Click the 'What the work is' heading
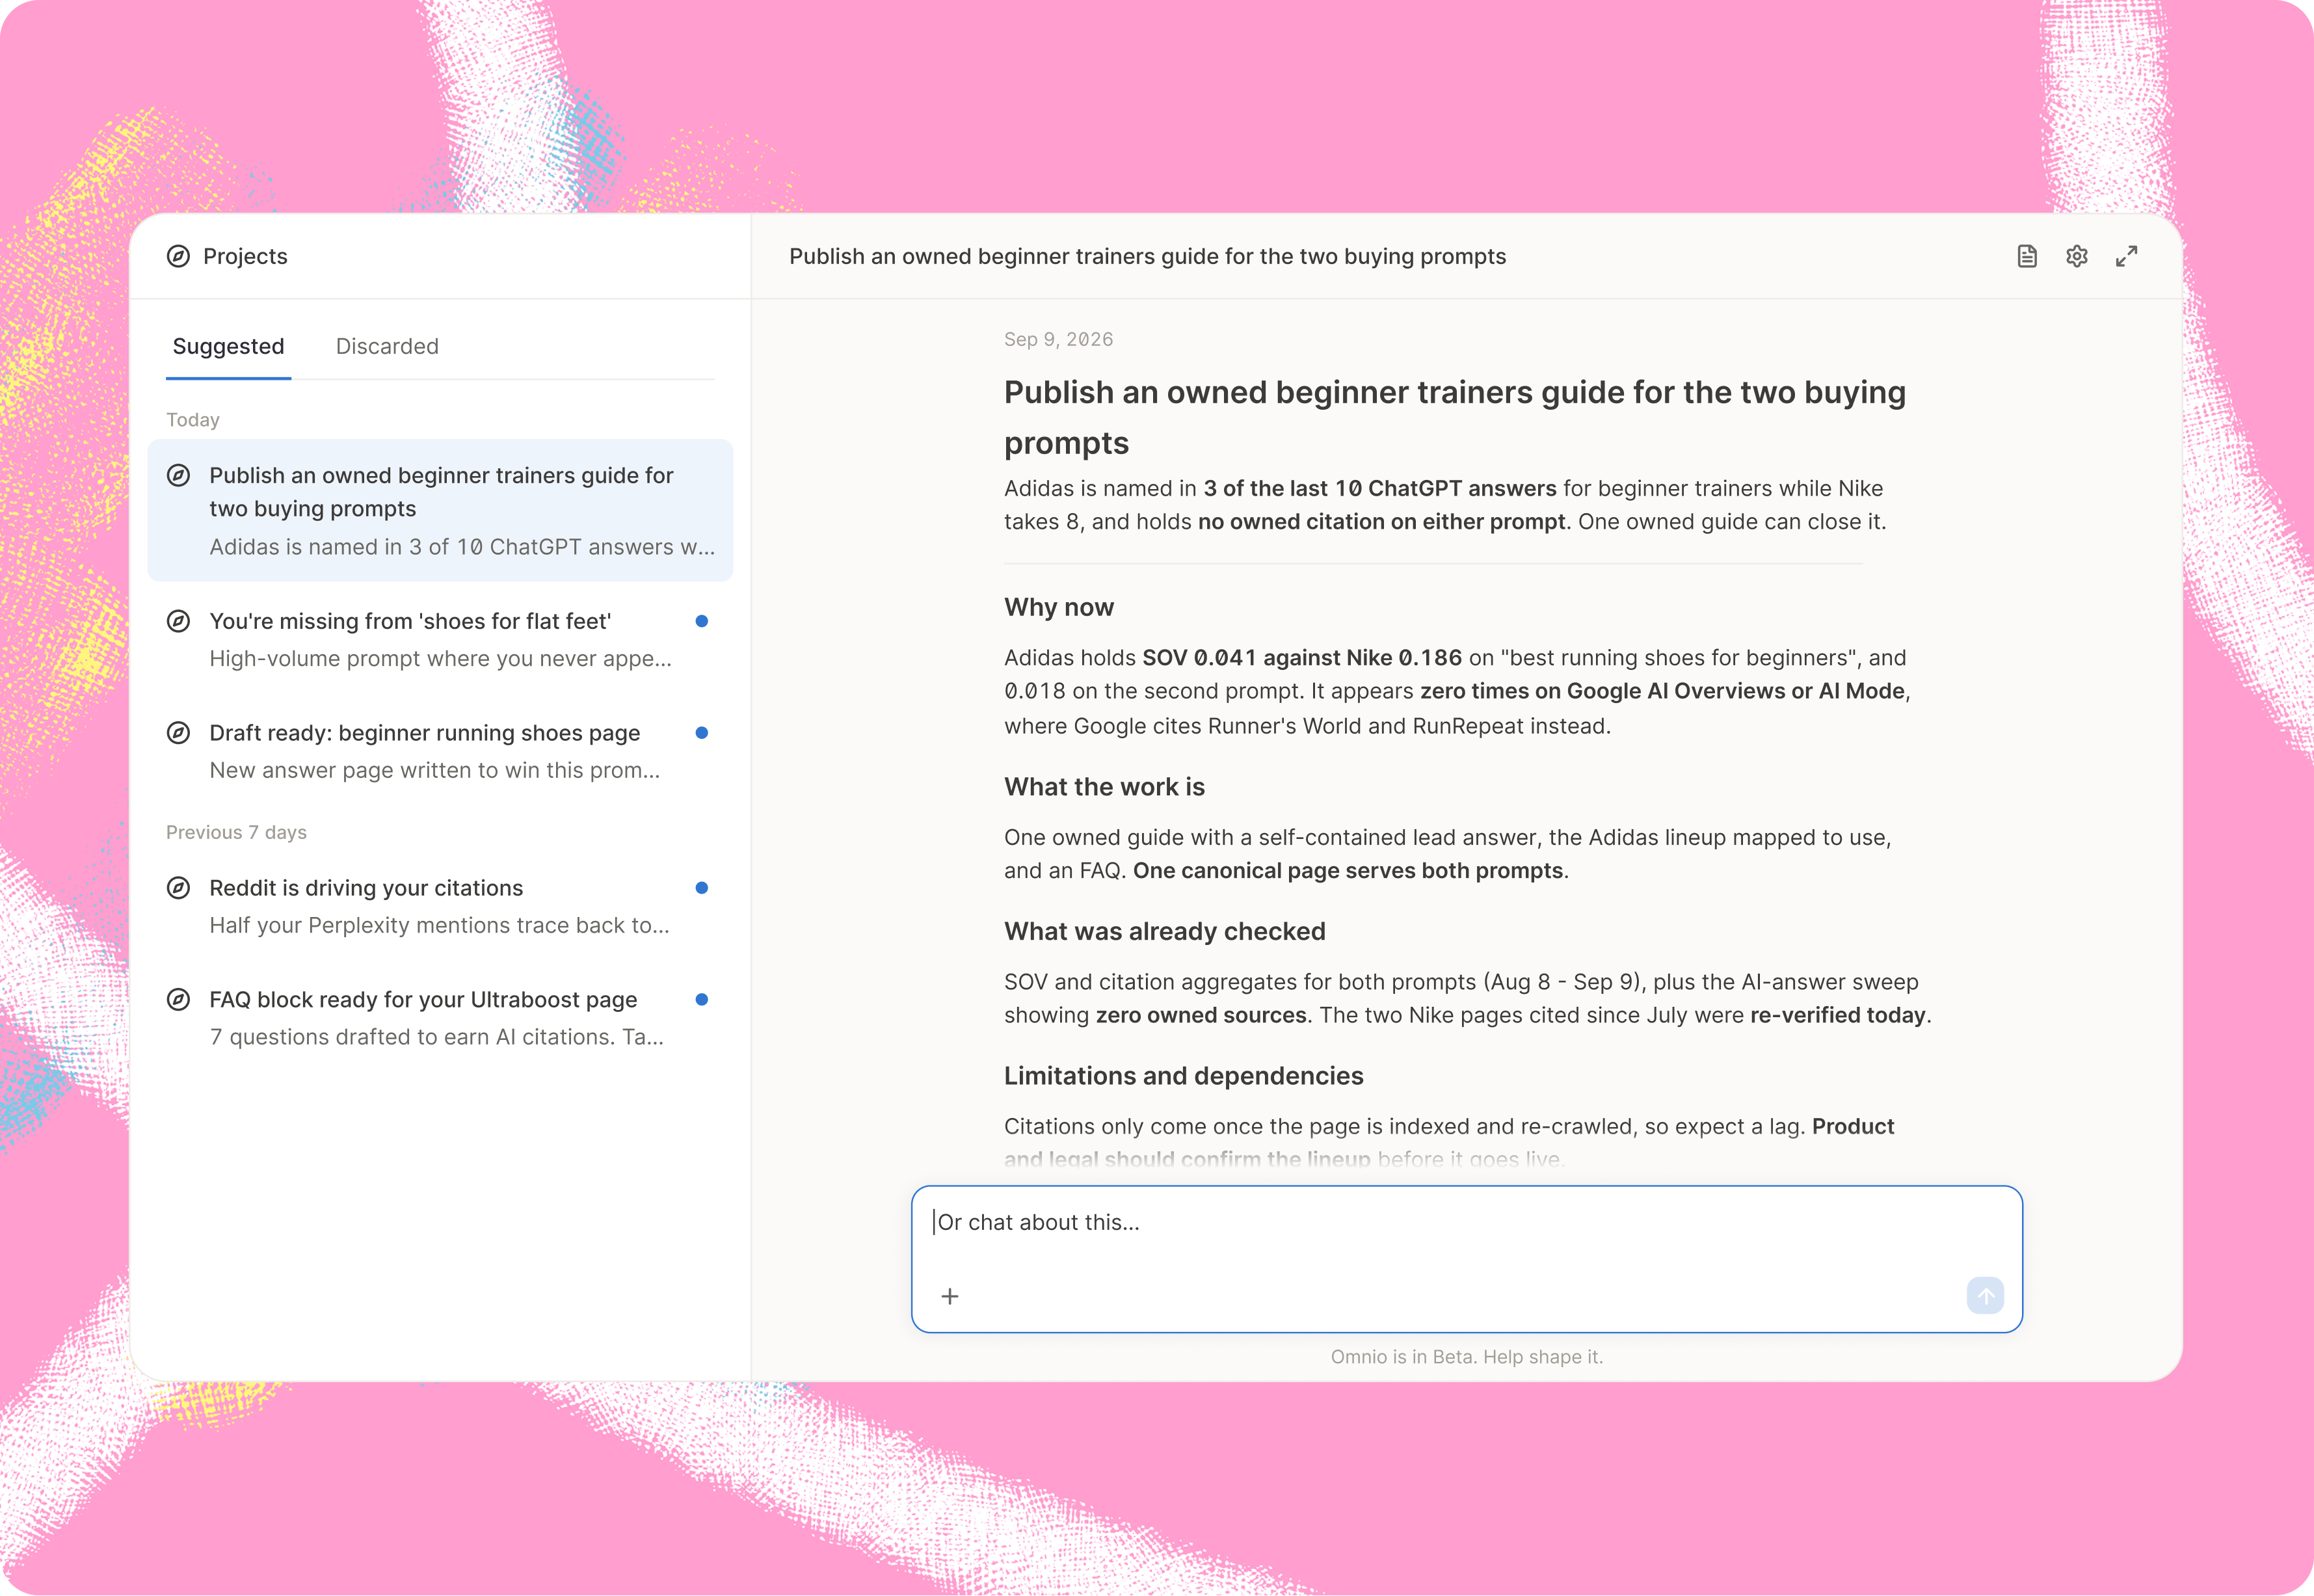This screenshot has height=1596, width=2314. pyautogui.click(x=1104, y=787)
